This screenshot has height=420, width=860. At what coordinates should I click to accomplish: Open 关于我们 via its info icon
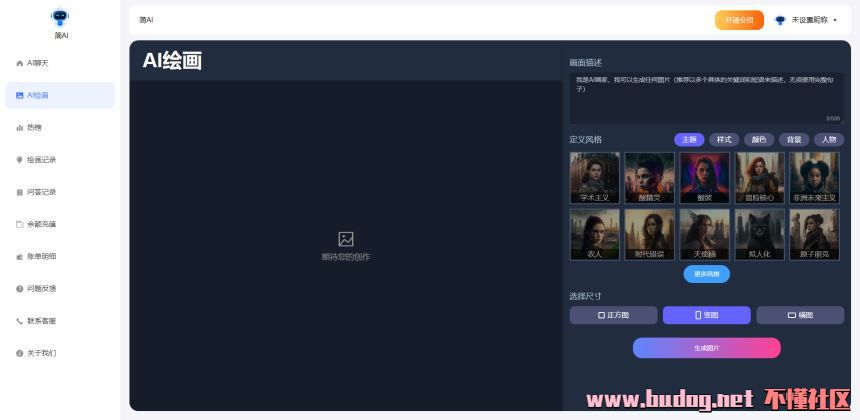coord(20,353)
